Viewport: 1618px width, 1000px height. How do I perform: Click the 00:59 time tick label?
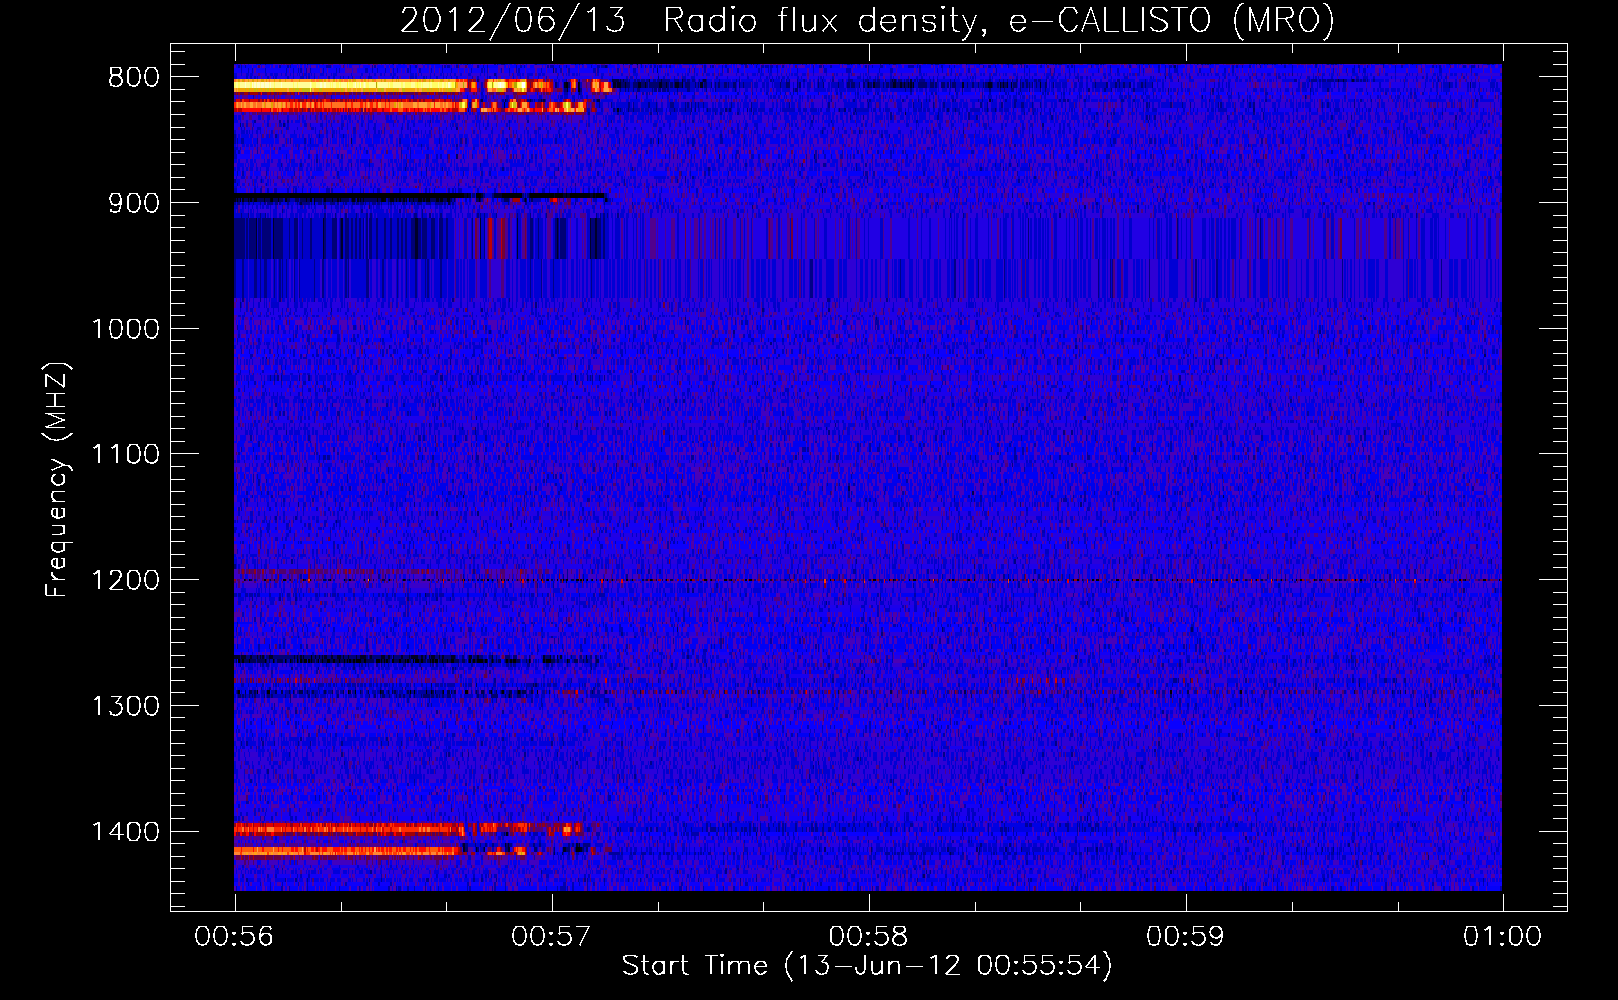(1185, 937)
